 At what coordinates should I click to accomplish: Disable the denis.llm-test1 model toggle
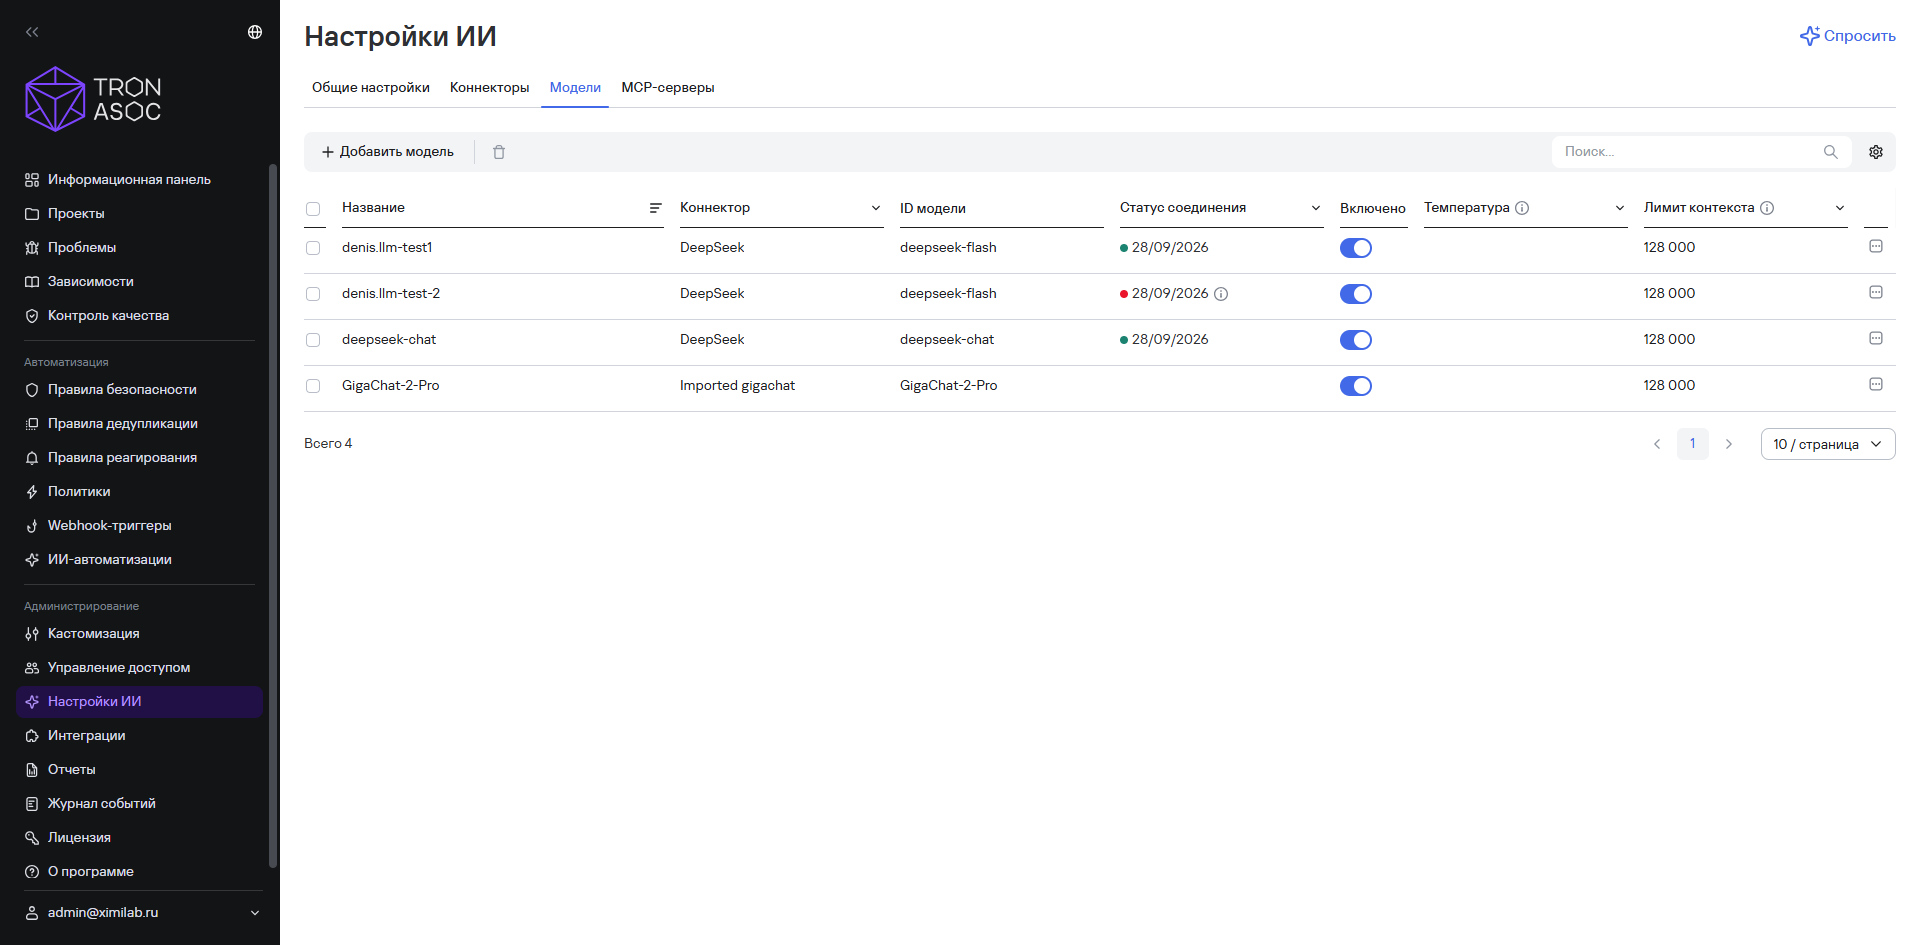point(1356,248)
